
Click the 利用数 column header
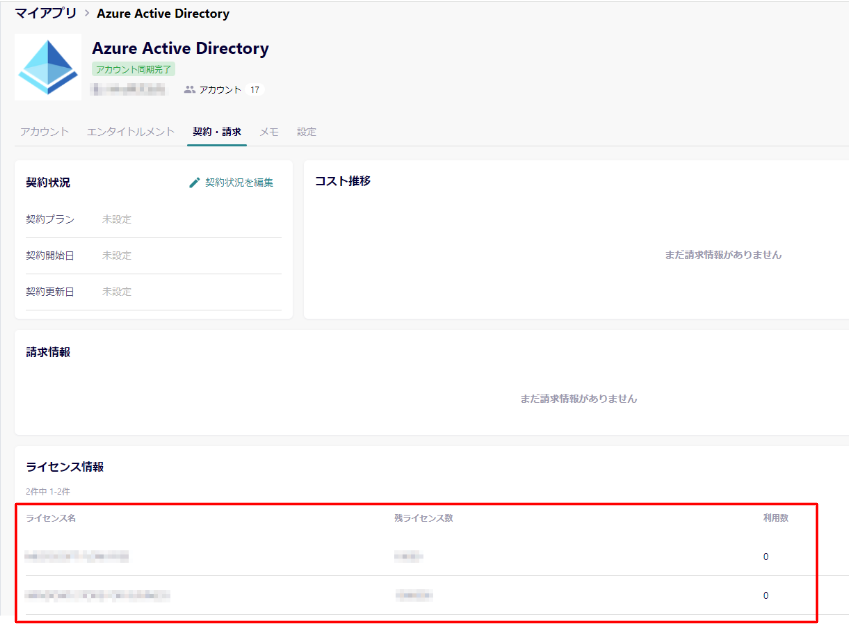click(776, 518)
